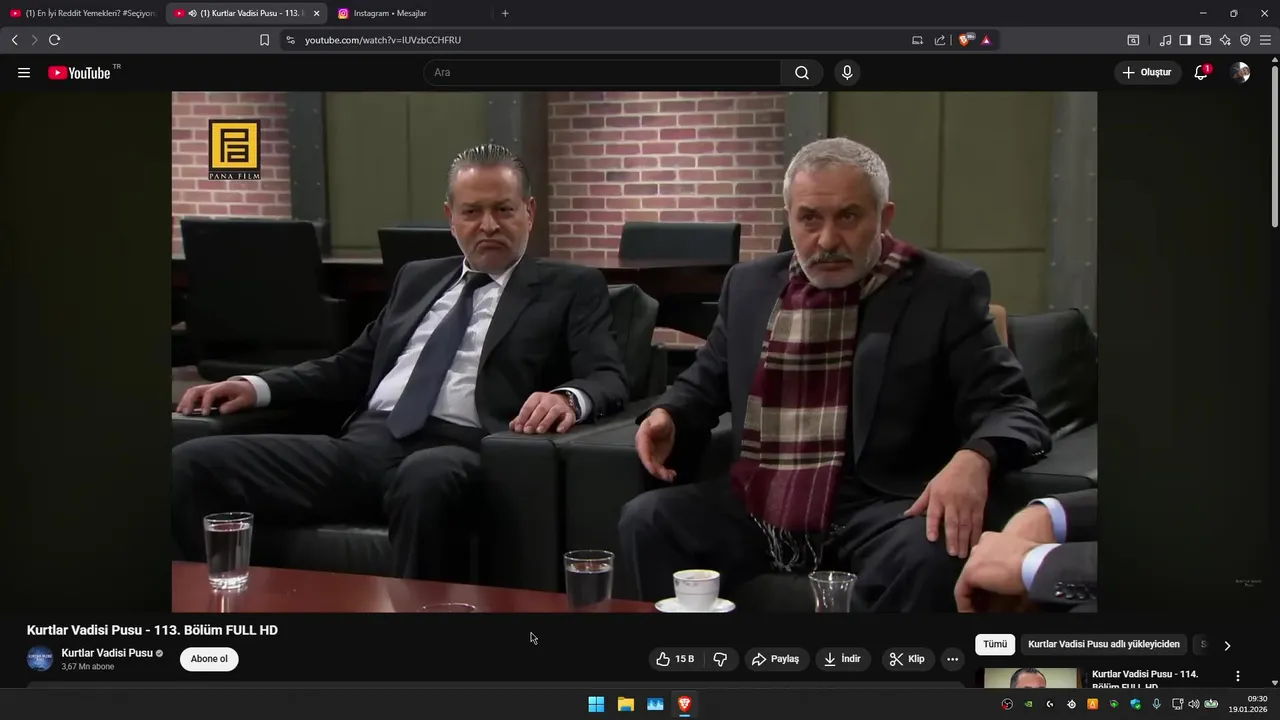1280x720 pixels.
Task: Click the search magnifier button
Action: 802,73
